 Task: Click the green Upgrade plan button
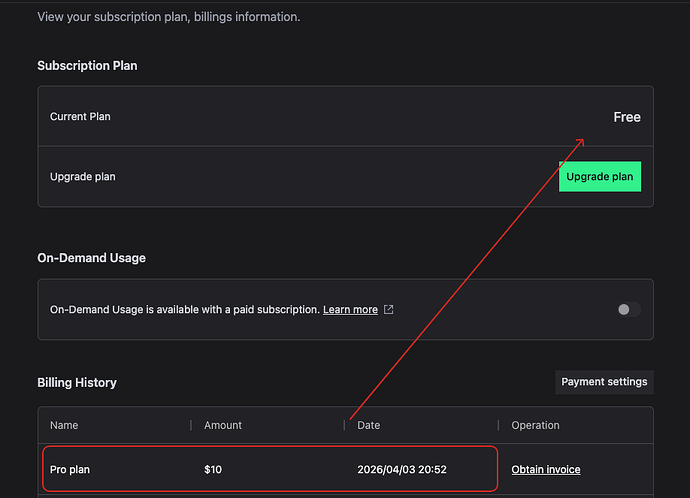(600, 176)
